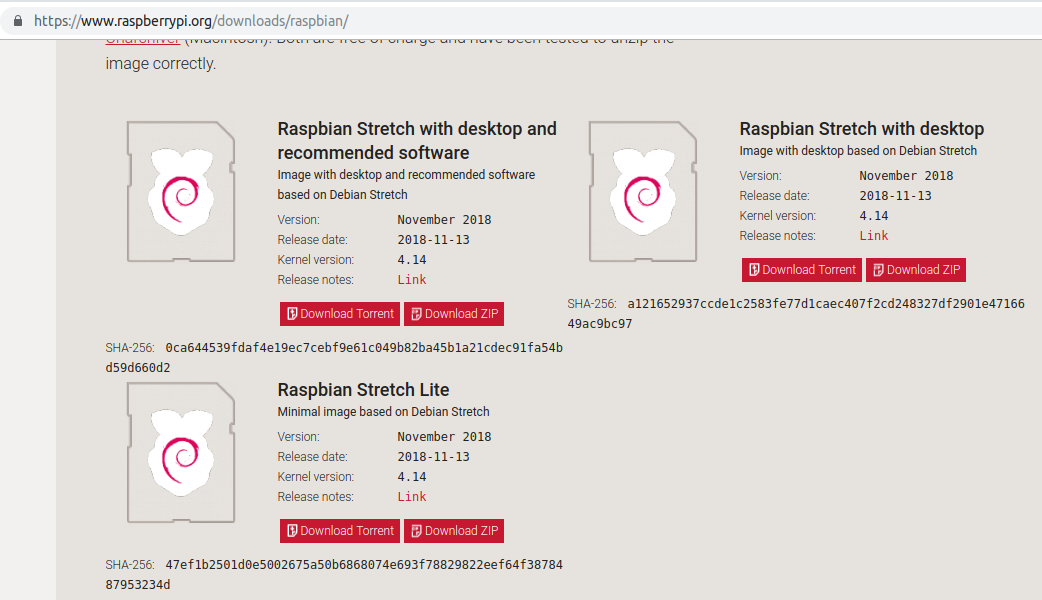The image size is (1042, 600).
Task: Click kernel version 4.14 for Stretch with desktop
Action: [874, 216]
